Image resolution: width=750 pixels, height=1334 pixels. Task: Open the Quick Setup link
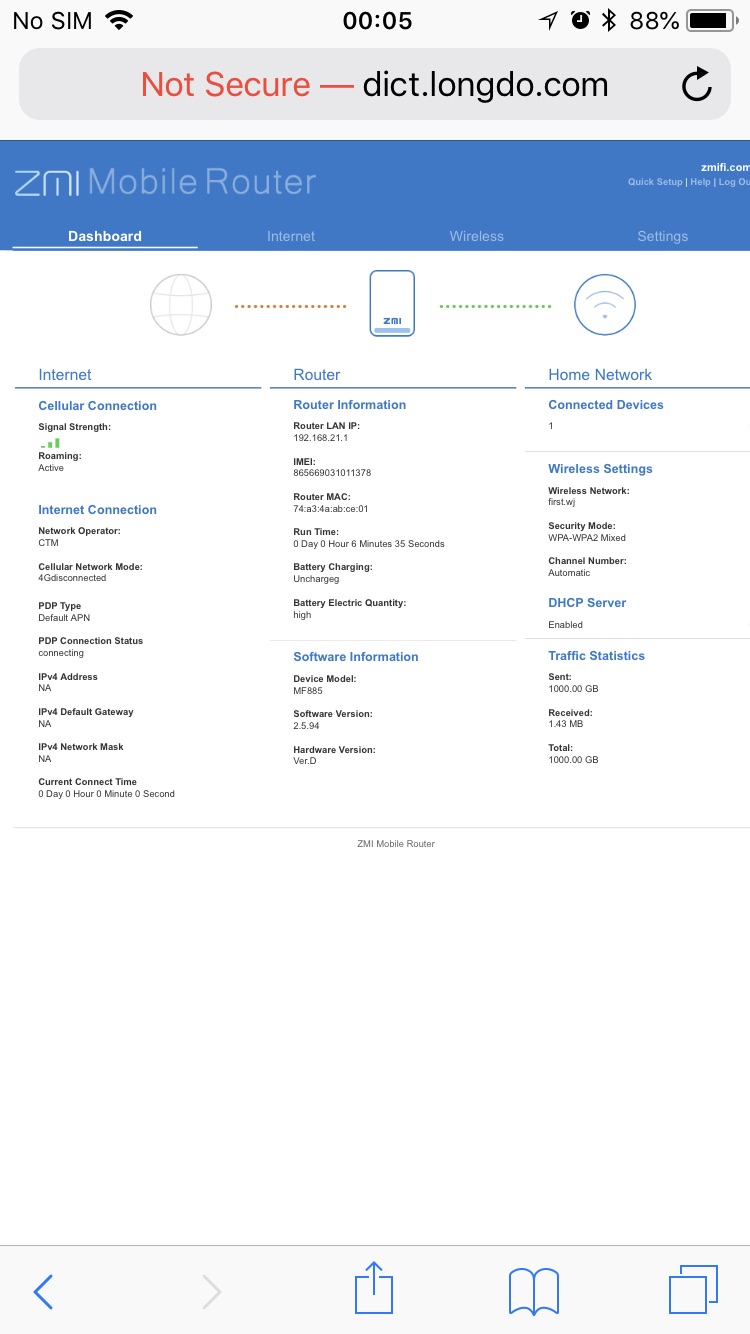point(655,182)
